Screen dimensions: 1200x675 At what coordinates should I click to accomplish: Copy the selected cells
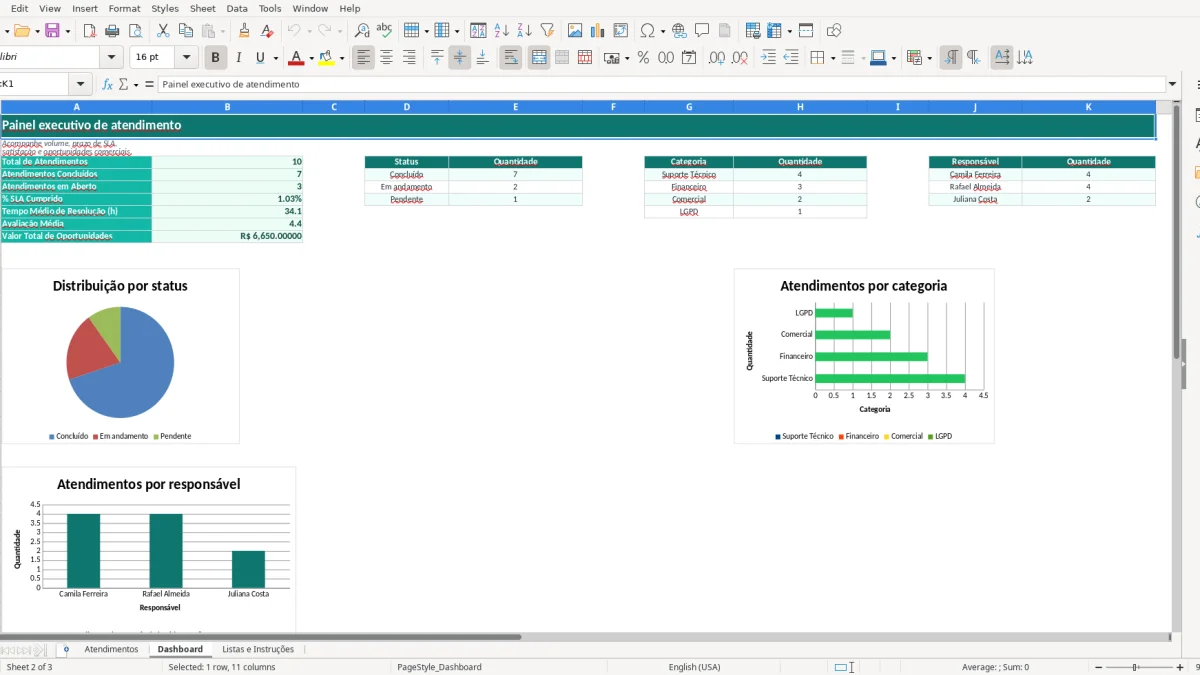(185, 31)
